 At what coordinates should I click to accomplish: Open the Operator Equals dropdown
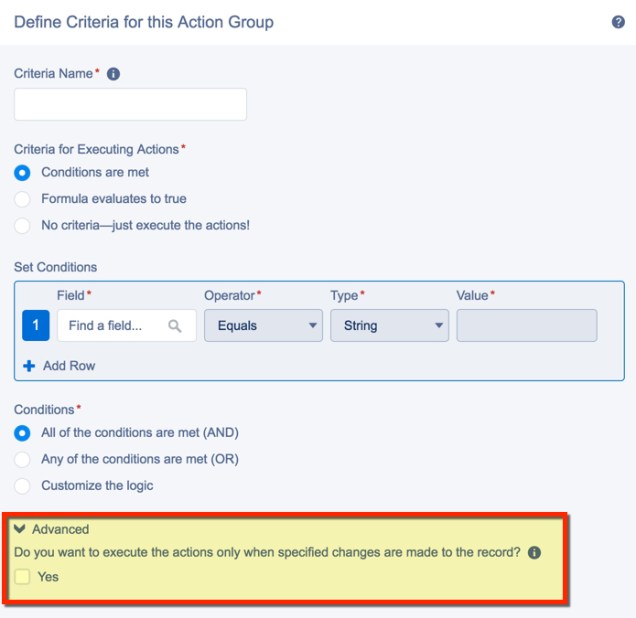pyautogui.click(x=263, y=326)
